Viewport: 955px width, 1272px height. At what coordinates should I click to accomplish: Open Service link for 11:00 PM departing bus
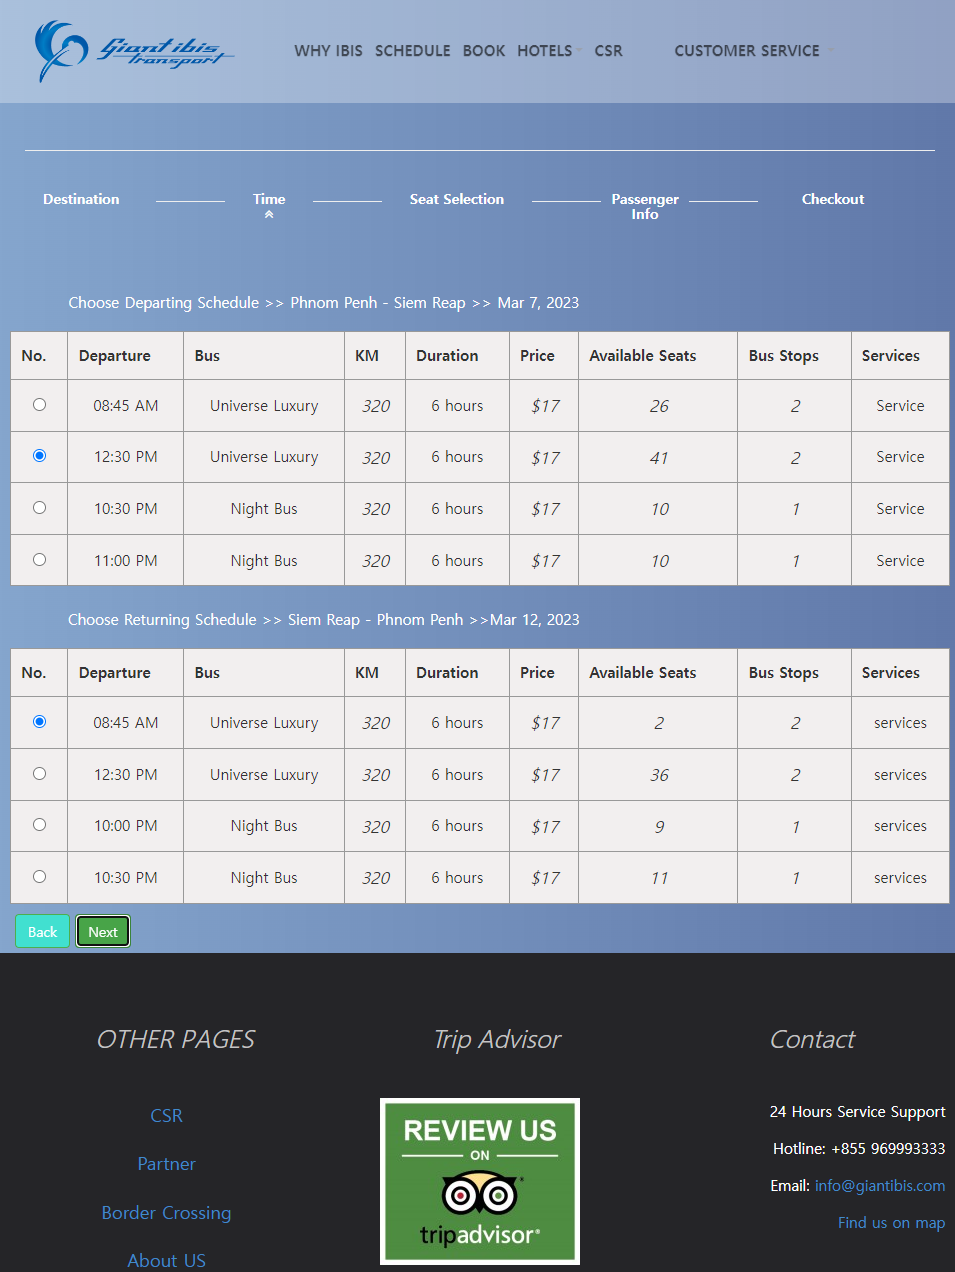click(x=900, y=561)
